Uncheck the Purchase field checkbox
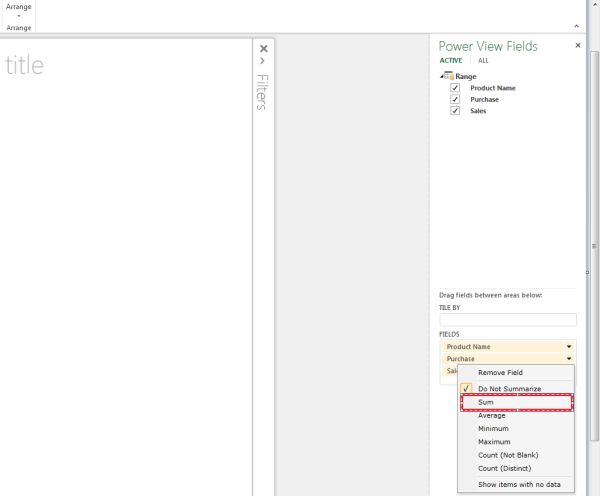The width and height of the screenshot is (600, 496). pyautogui.click(x=455, y=99)
